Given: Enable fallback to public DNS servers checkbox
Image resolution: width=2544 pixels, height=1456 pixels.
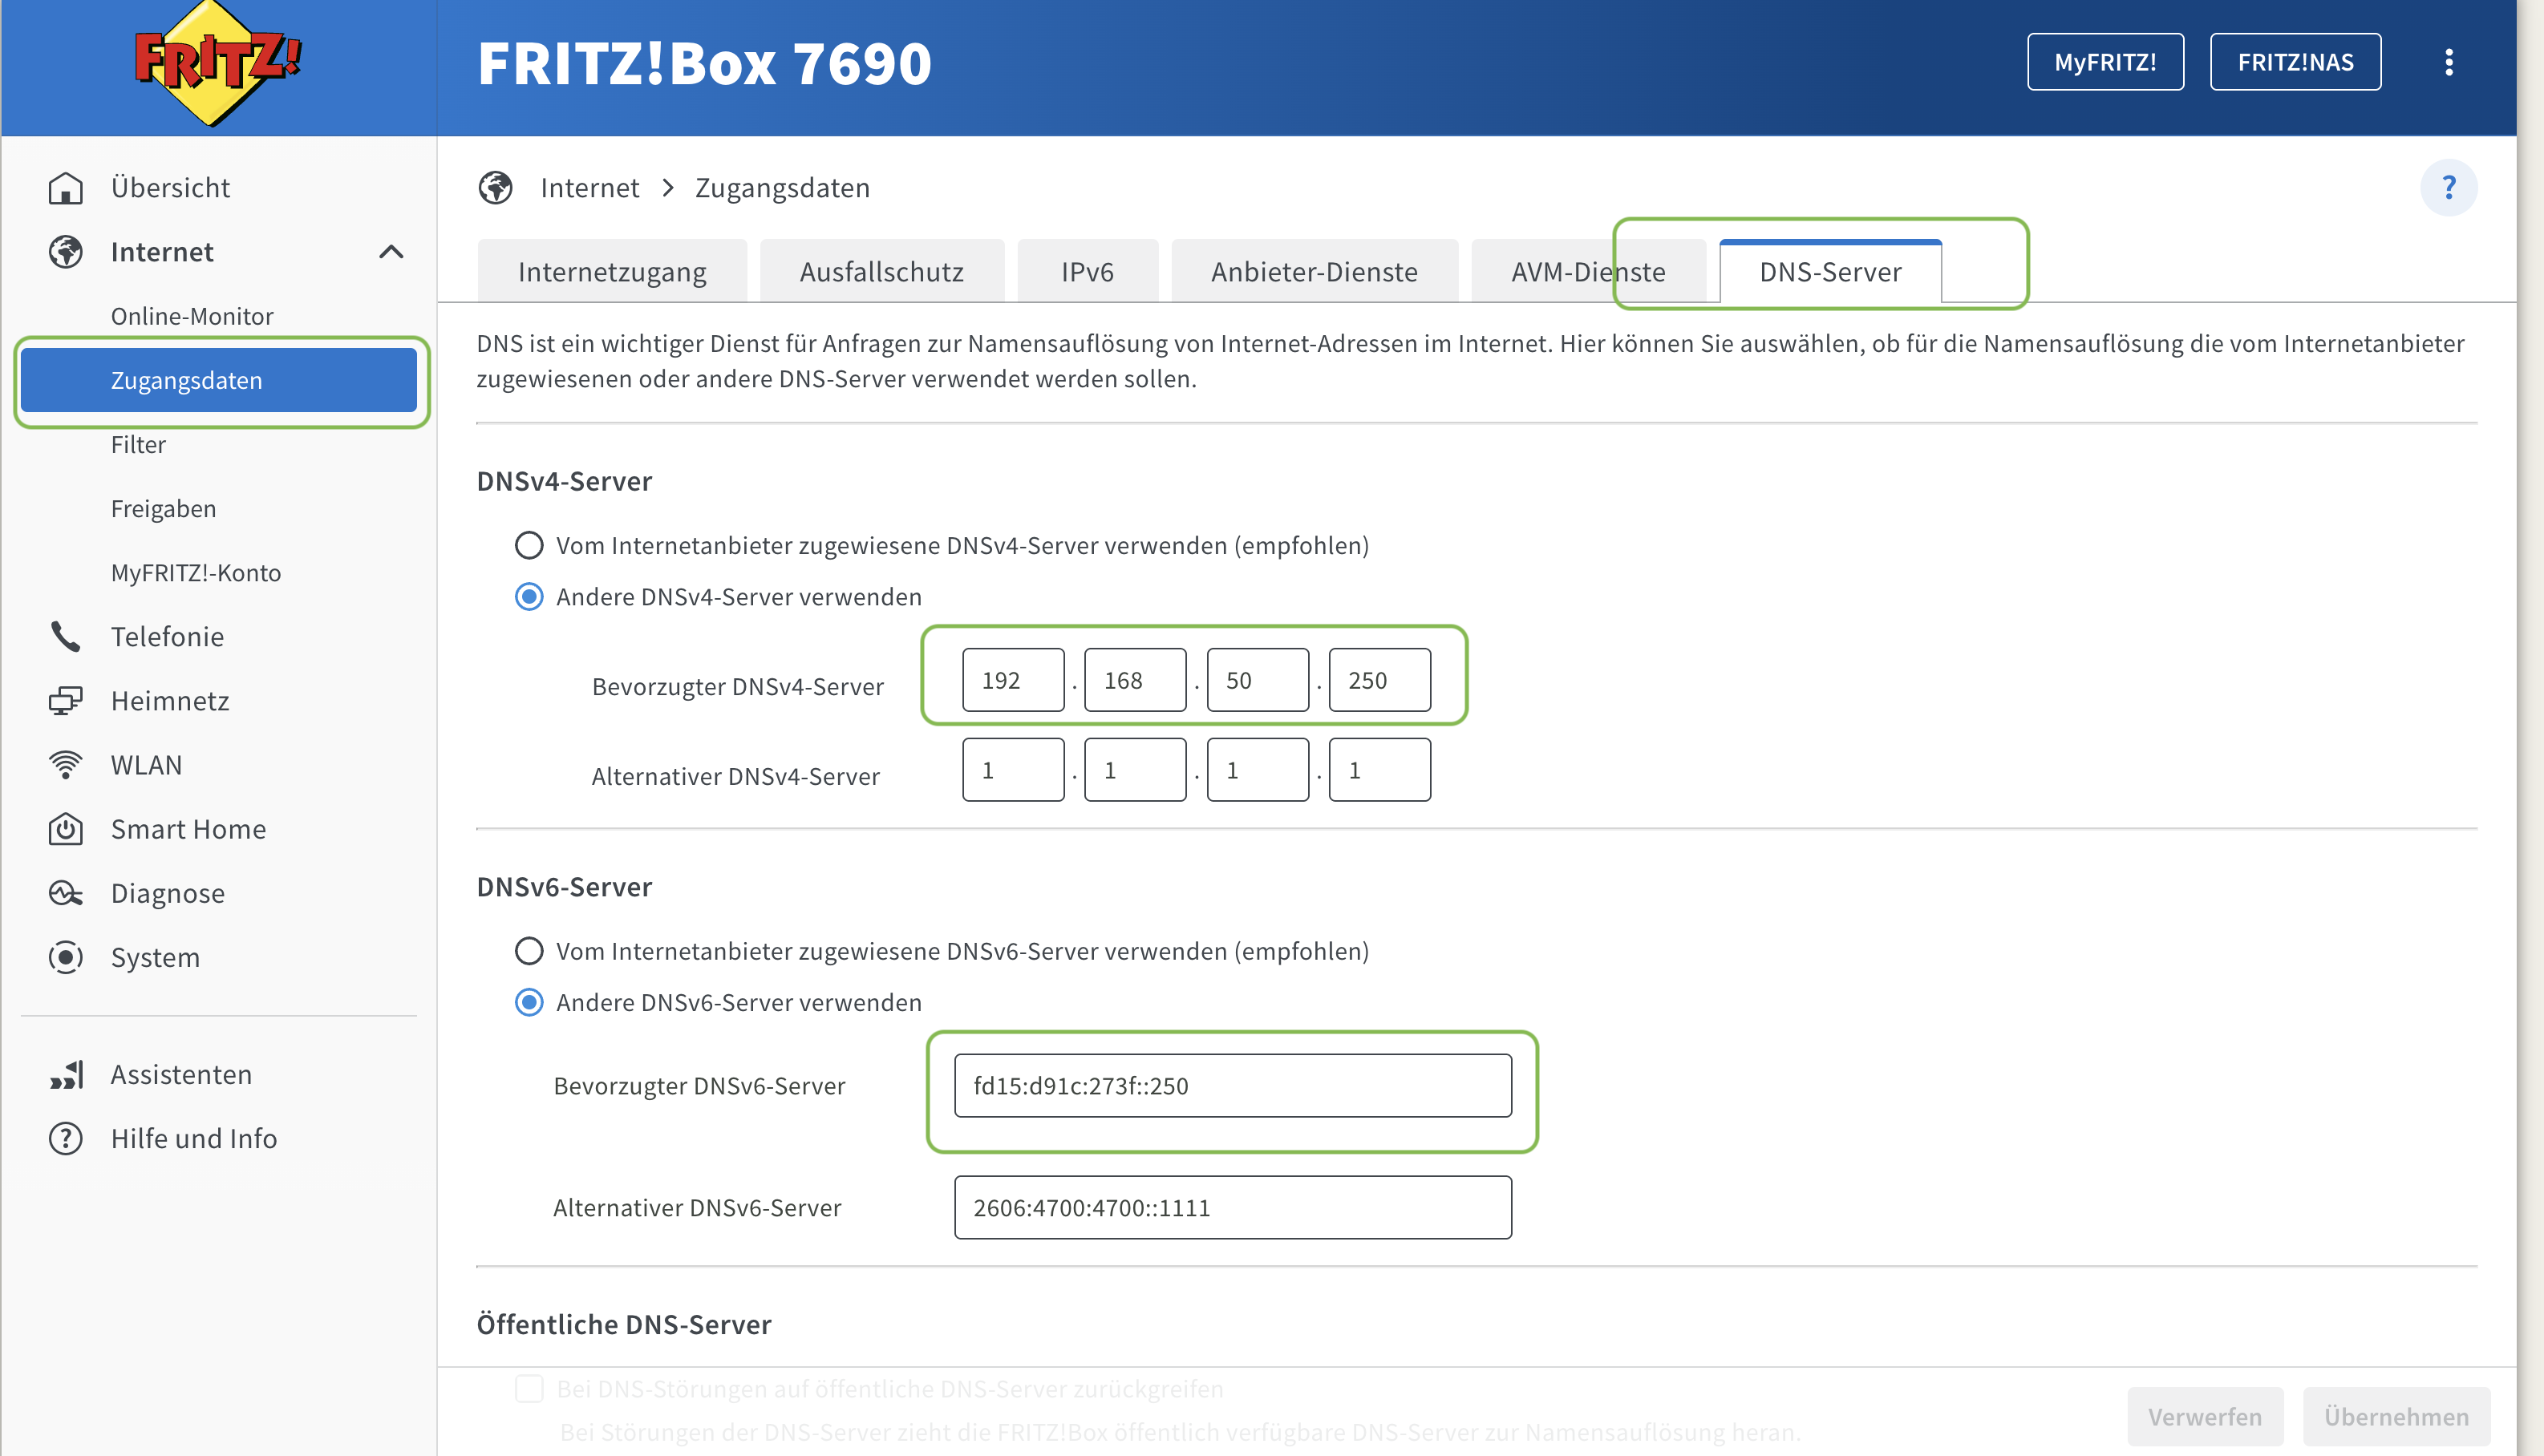Looking at the screenshot, I should point(529,1388).
